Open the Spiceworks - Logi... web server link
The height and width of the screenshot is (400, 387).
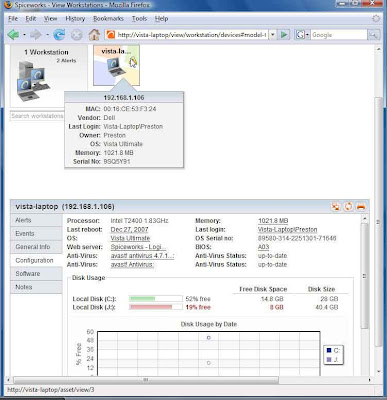[x=138, y=247]
